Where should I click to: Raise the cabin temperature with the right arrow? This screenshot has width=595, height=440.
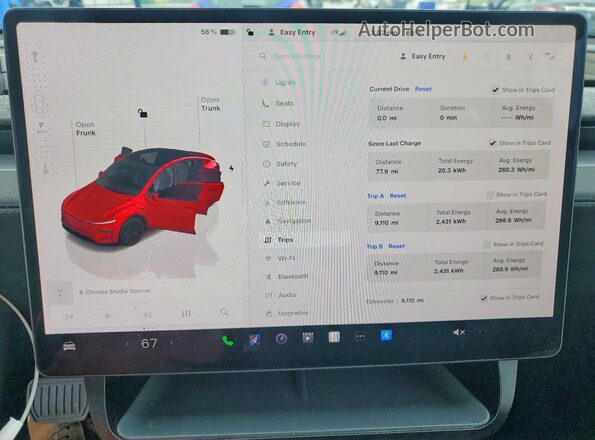[172, 343]
